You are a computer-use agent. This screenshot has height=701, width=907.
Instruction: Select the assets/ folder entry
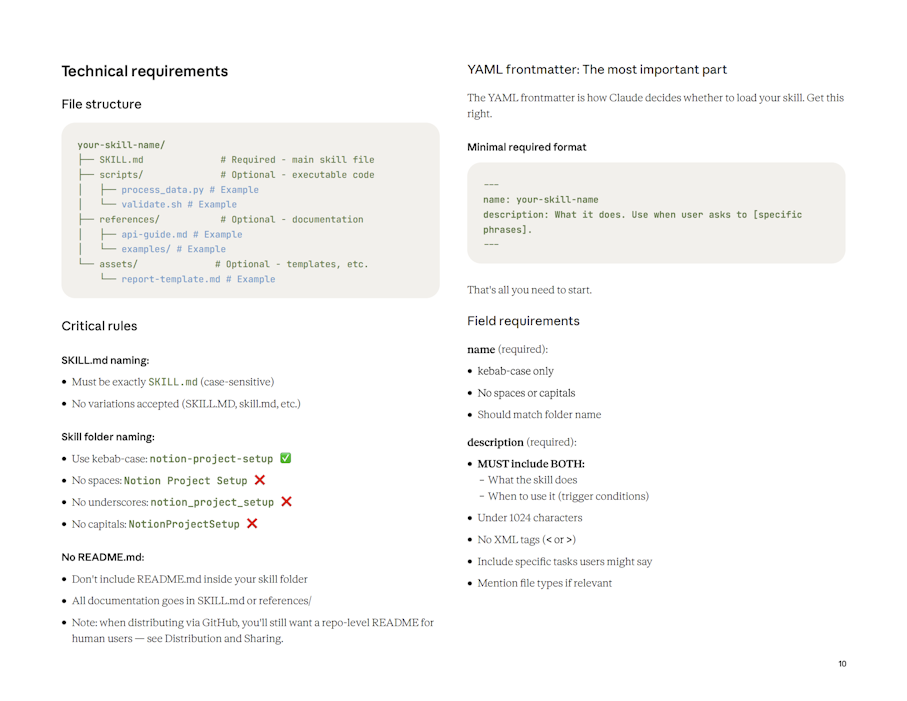118,264
